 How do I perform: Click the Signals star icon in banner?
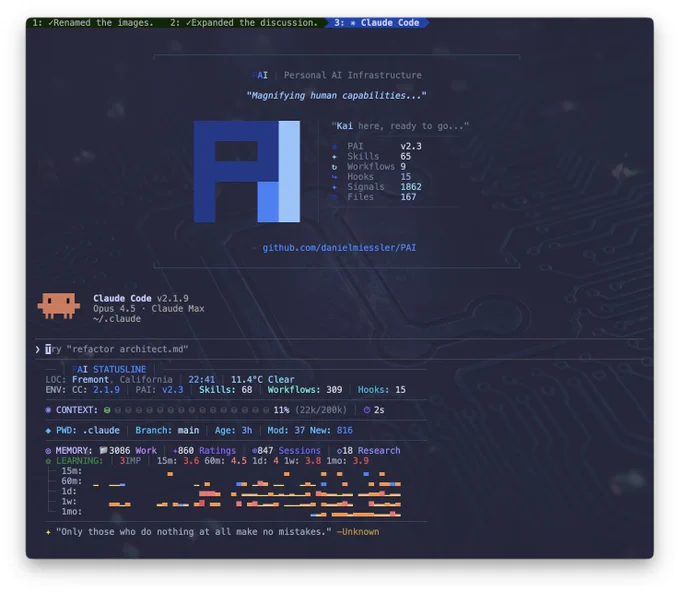coord(334,187)
